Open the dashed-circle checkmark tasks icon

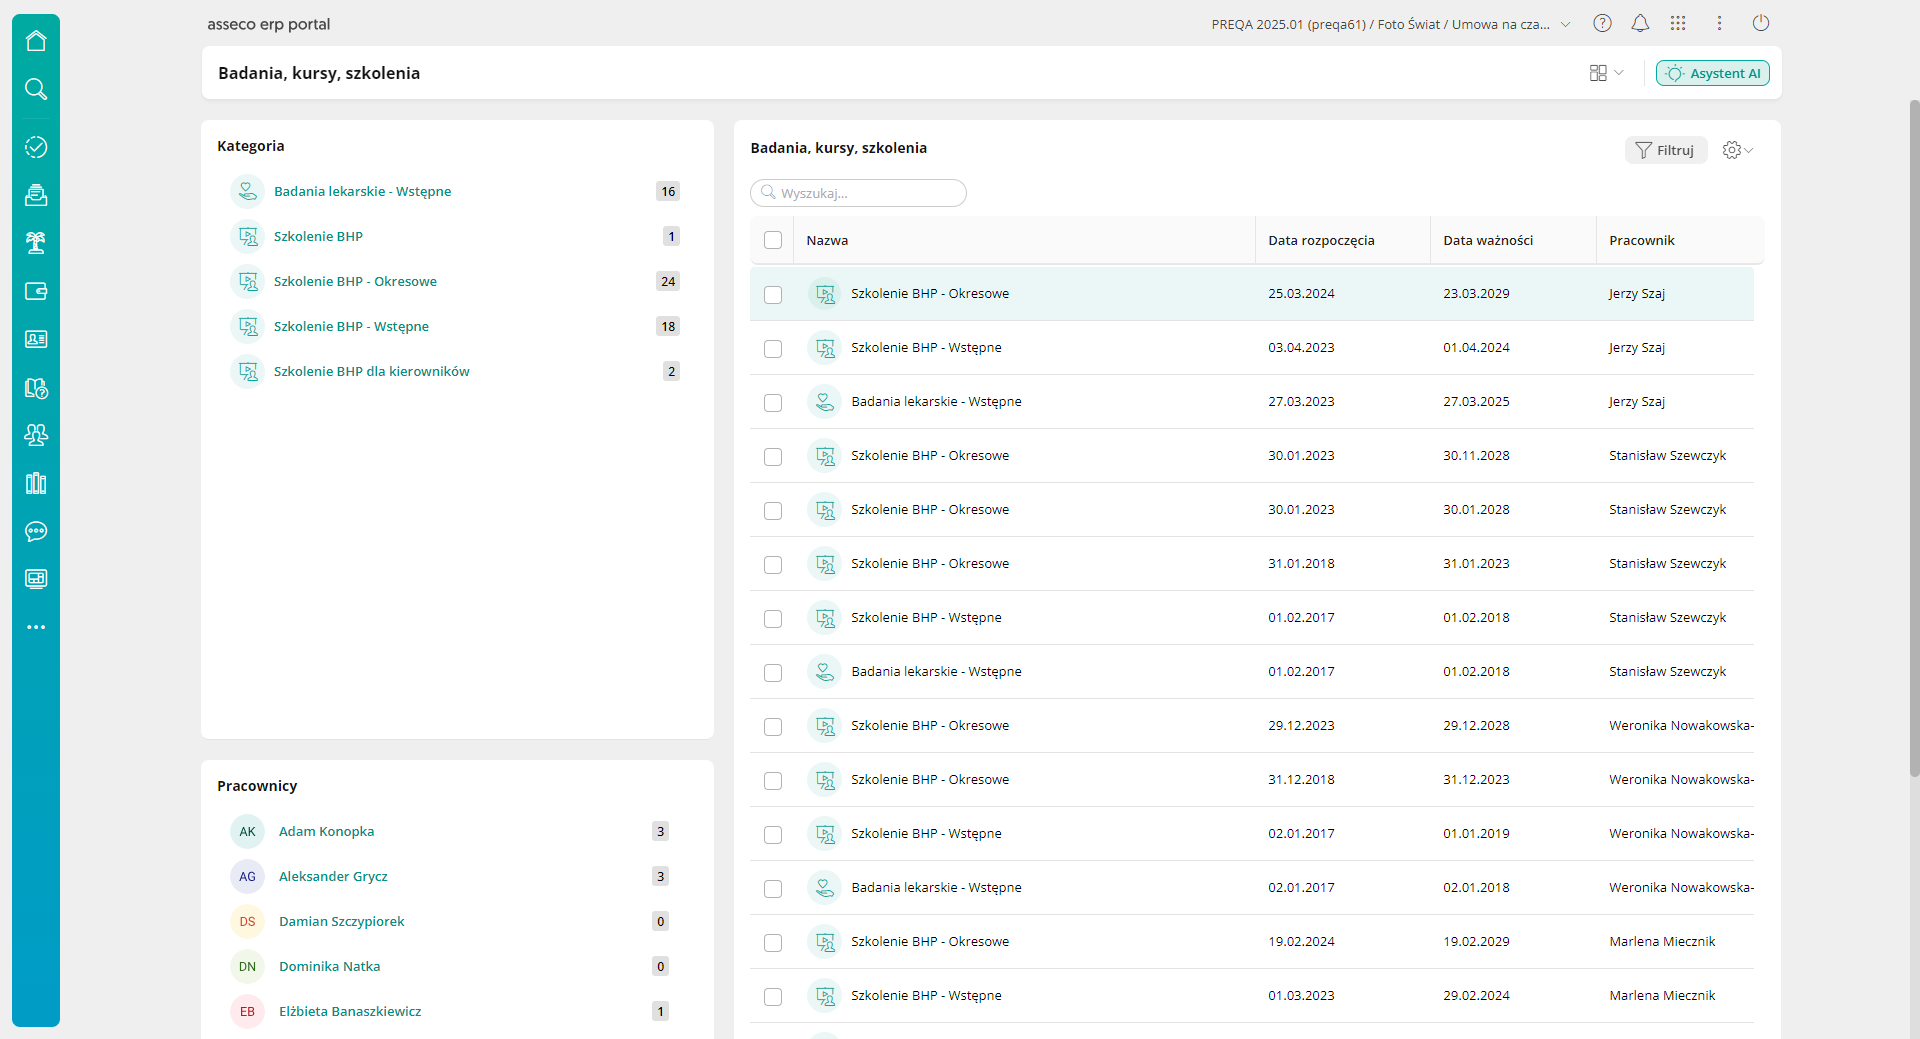point(36,147)
